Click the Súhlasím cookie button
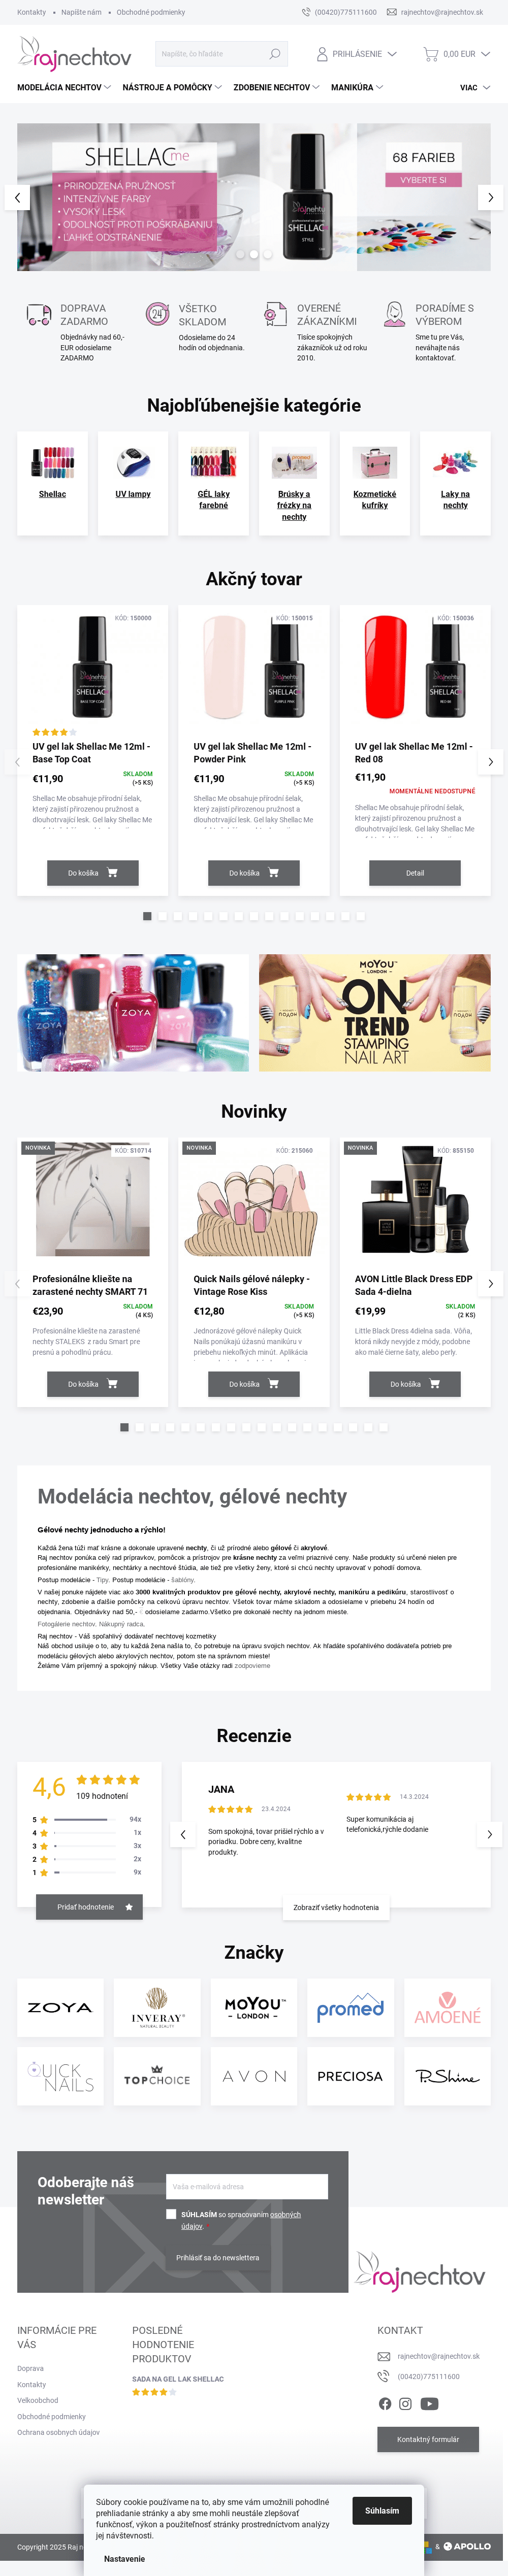Image resolution: width=508 pixels, height=2576 pixels. [382, 2510]
